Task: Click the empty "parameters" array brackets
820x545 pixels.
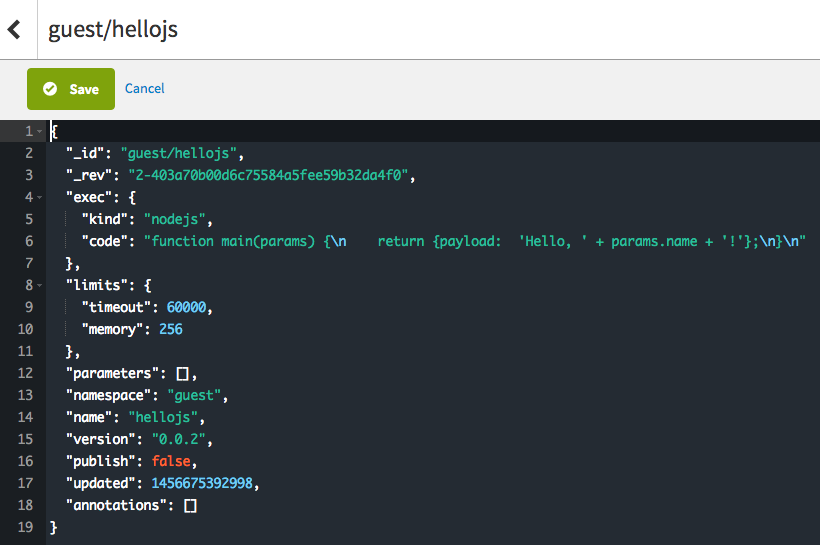Action: pyautogui.click(x=185, y=373)
